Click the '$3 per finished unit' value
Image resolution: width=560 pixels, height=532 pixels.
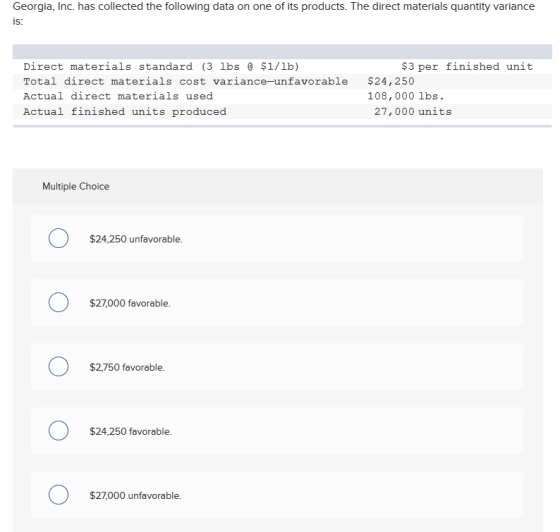click(467, 66)
